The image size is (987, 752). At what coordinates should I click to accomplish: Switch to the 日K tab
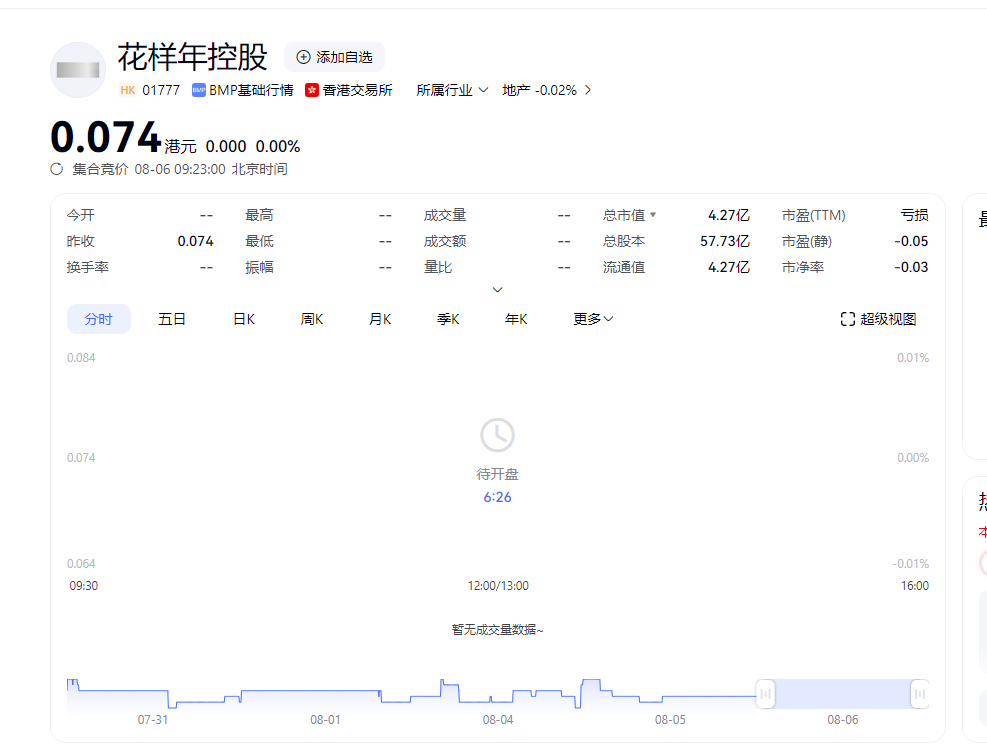[244, 319]
